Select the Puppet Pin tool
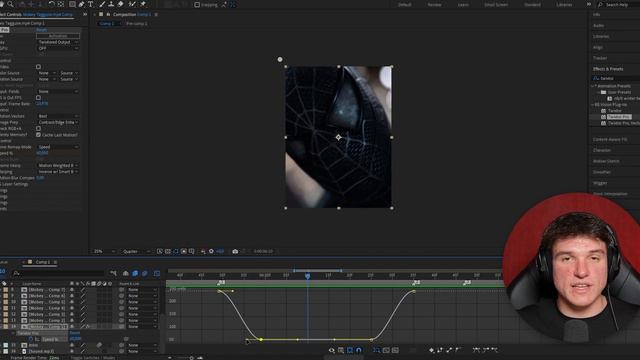The height and width of the screenshot is (360, 640). 143,4
